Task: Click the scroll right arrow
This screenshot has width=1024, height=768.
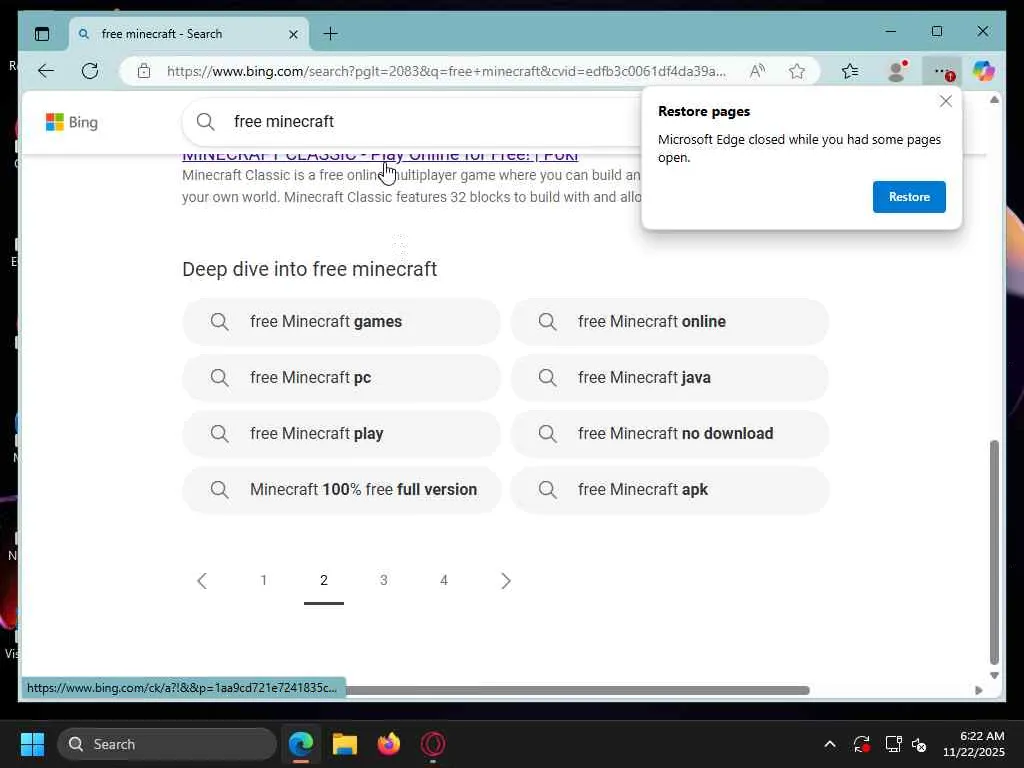Action: (978, 690)
